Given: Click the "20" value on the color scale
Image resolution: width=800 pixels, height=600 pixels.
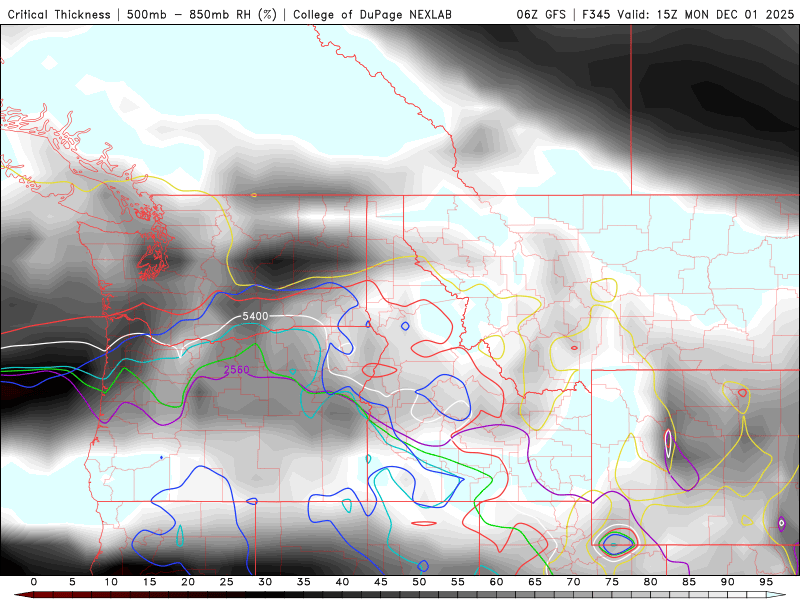Looking at the screenshot, I should click(x=188, y=582).
